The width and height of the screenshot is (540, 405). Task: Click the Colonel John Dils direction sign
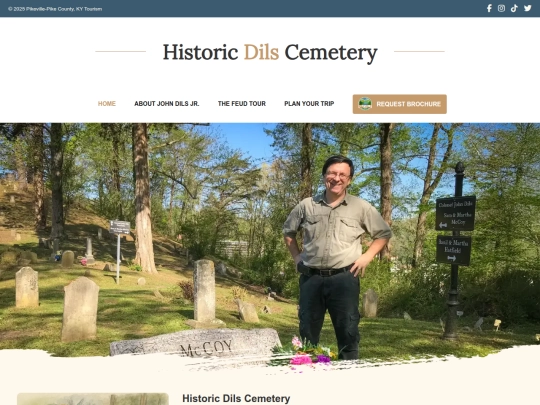(x=455, y=213)
